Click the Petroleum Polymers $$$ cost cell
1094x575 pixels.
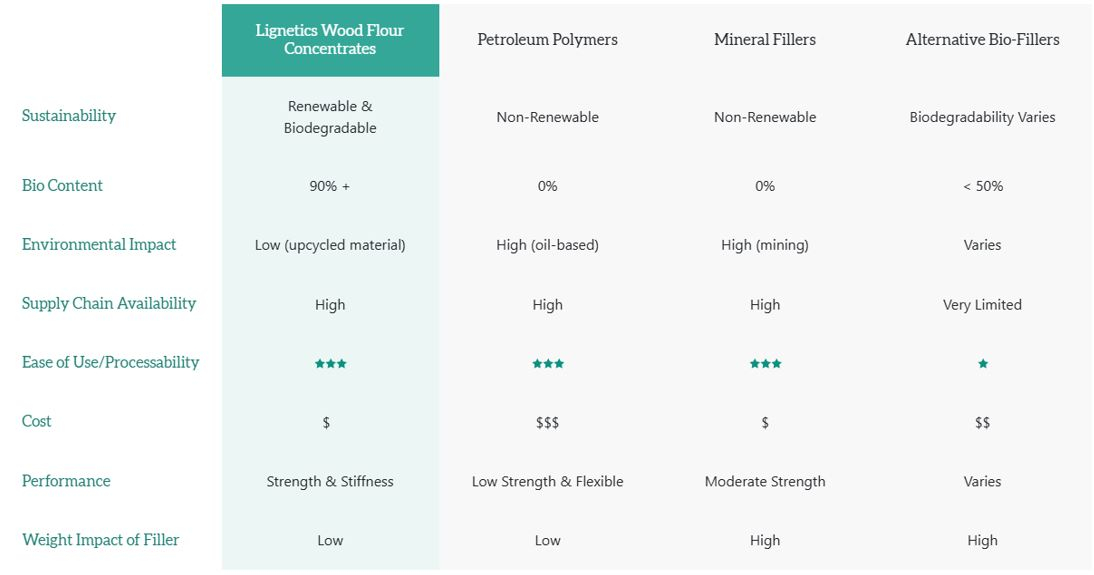[547, 423]
